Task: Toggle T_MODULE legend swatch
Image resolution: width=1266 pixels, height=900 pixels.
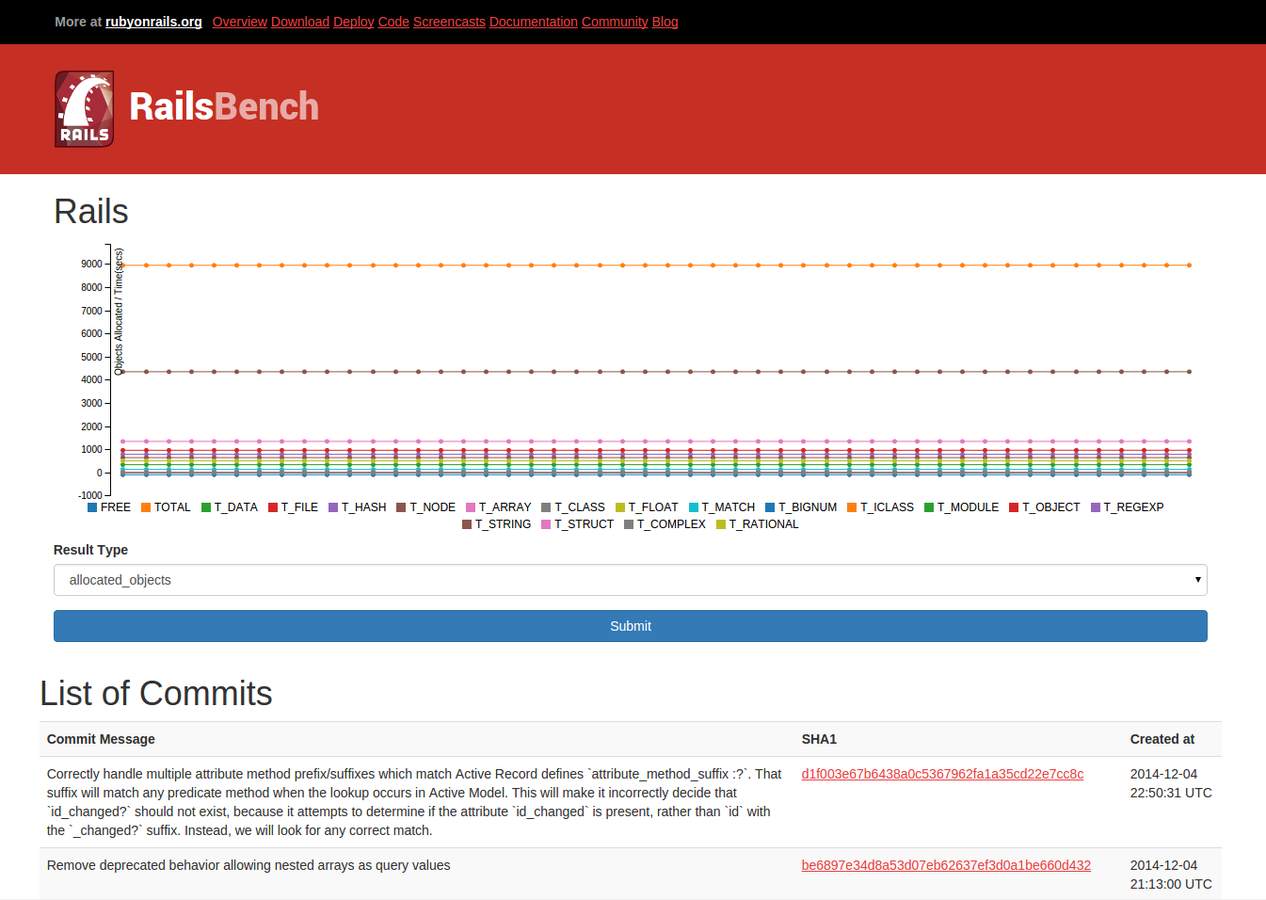Action: (x=929, y=508)
